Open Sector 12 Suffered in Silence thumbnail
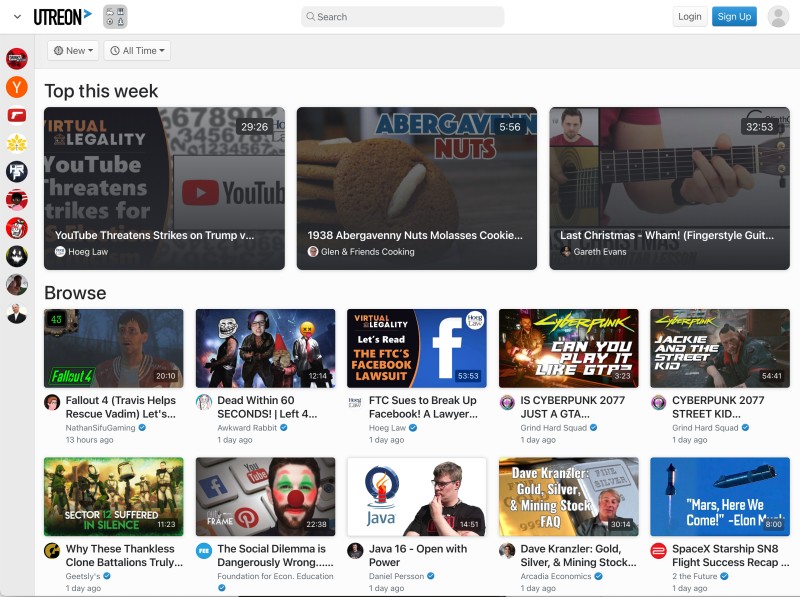The image size is (800, 597). [114, 496]
